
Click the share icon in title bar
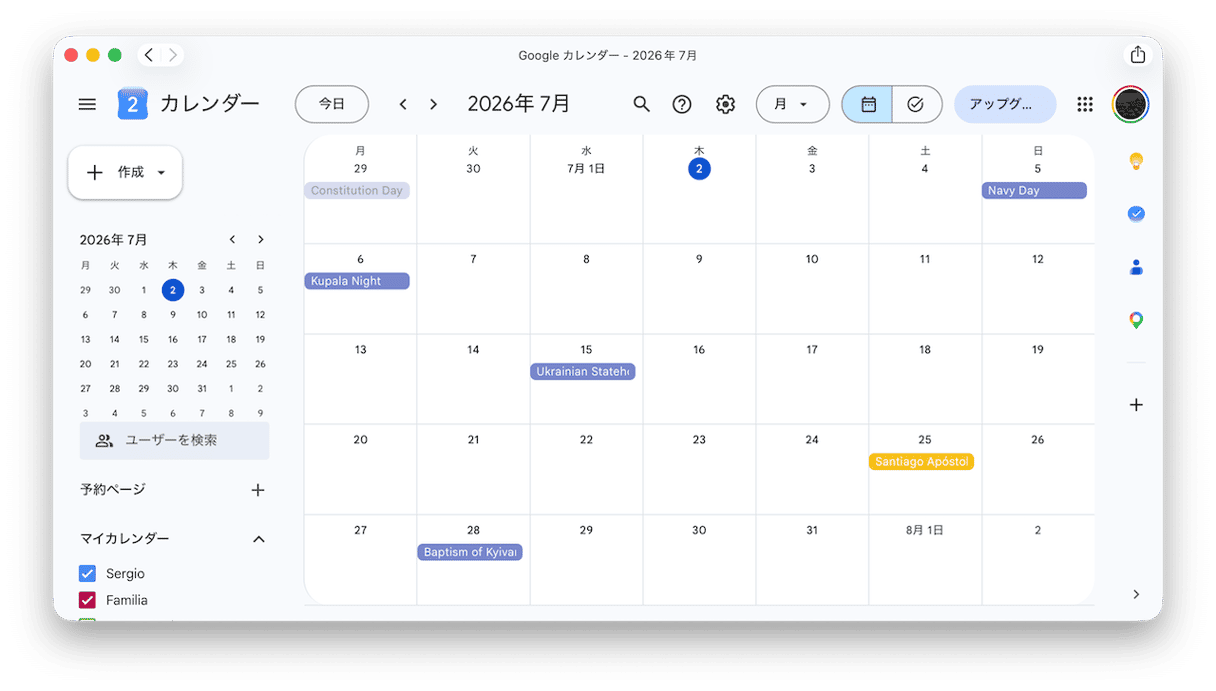1138,55
